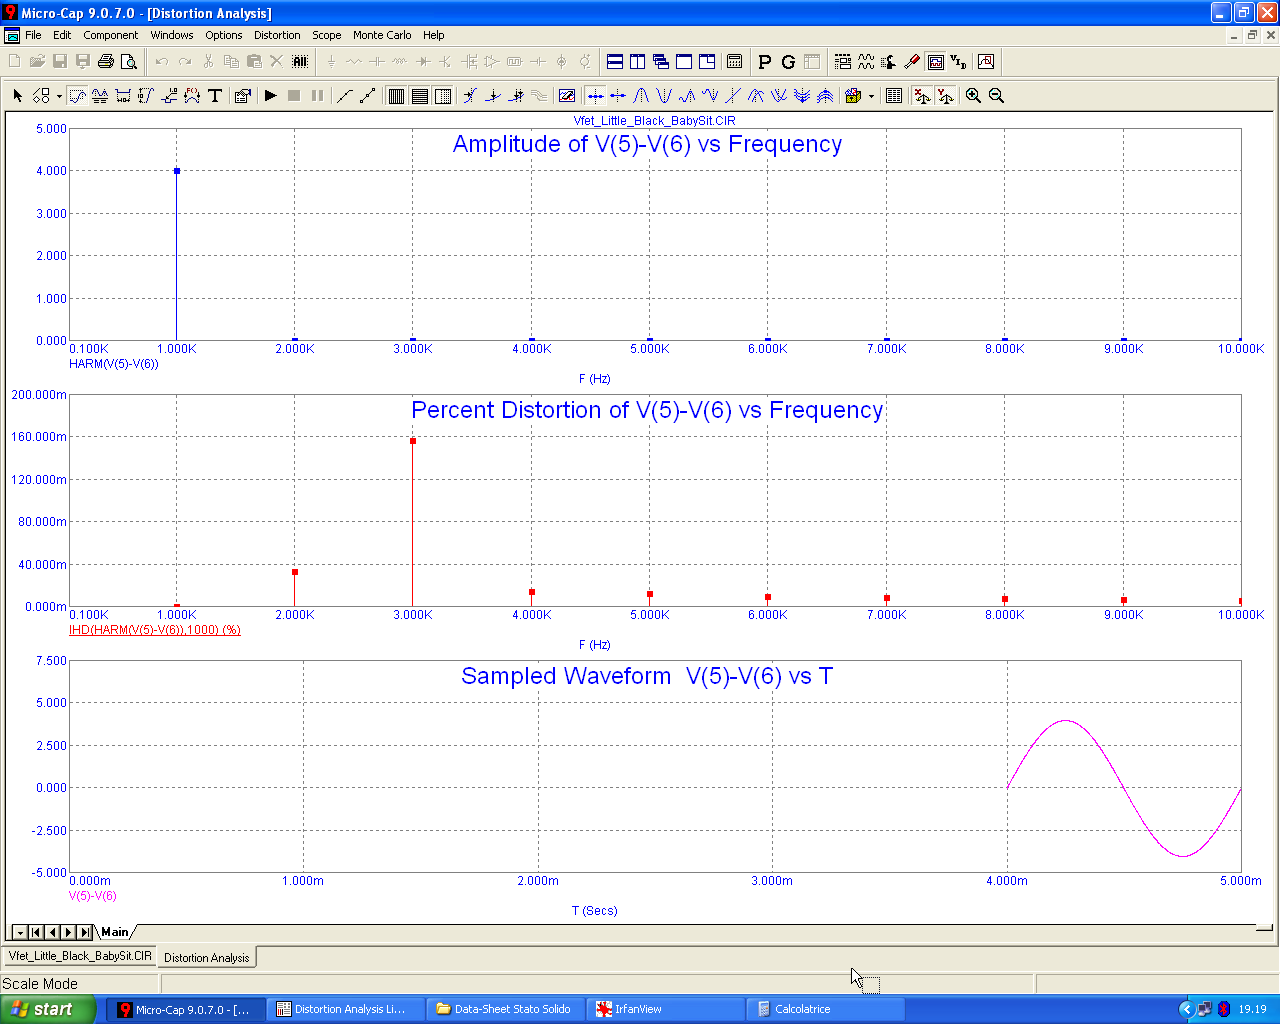This screenshot has width=1280, height=1024.
Task: Toggle the horizontal grid lines button
Action: pyautogui.click(x=420, y=96)
